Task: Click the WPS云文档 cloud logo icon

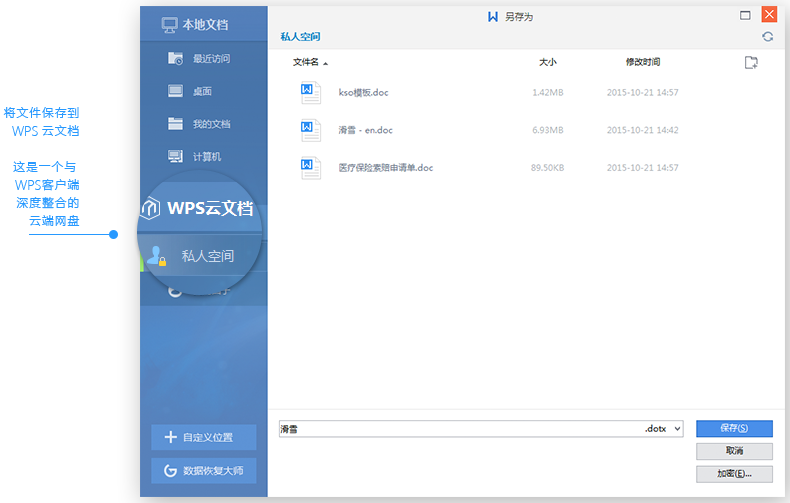Action: (150, 208)
